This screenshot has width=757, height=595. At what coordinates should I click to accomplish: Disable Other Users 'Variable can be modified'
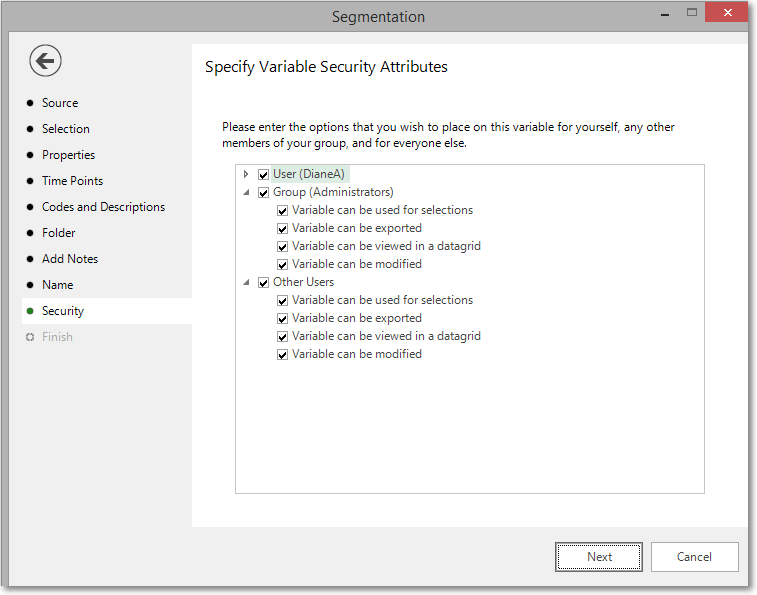pos(282,355)
